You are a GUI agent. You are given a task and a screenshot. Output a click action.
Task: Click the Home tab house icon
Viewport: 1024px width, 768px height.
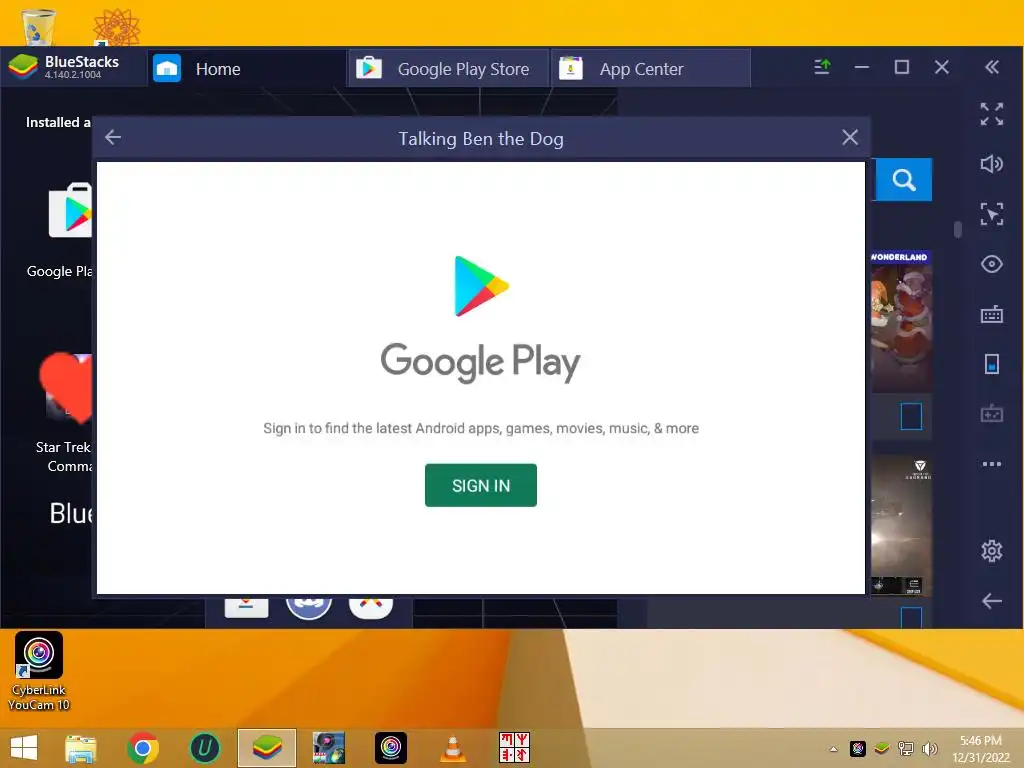pos(167,69)
